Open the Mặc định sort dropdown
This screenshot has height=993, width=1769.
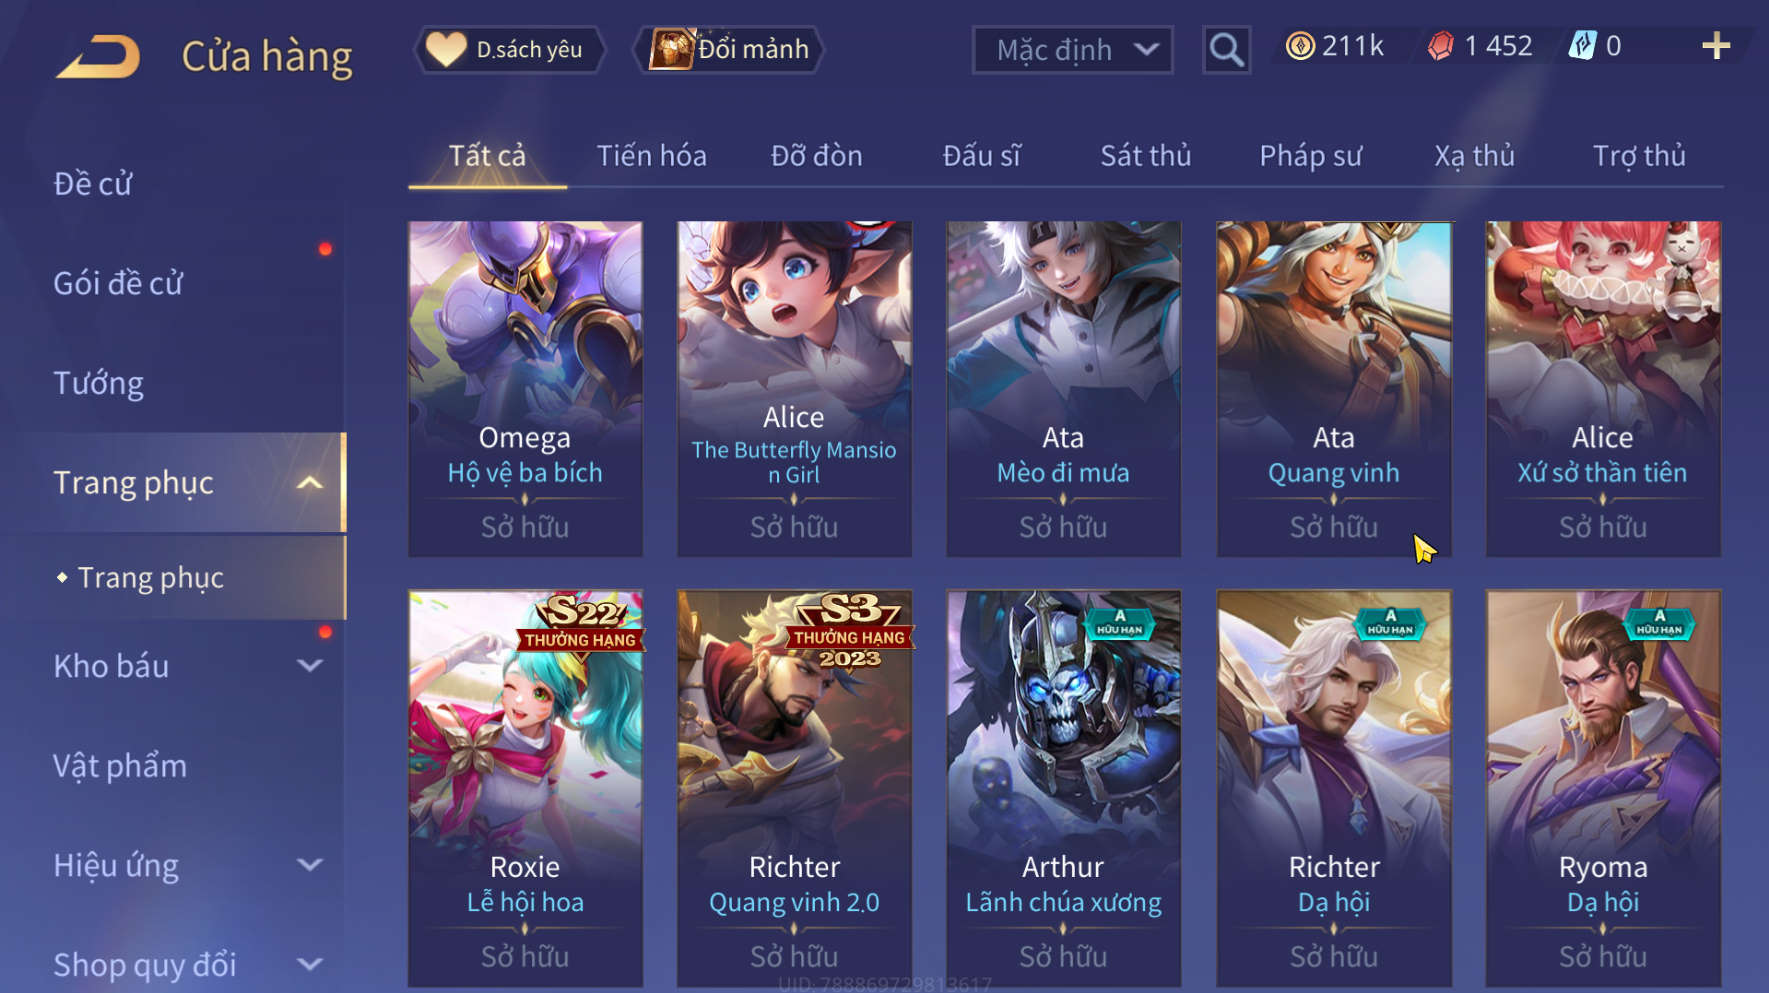pos(1072,49)
